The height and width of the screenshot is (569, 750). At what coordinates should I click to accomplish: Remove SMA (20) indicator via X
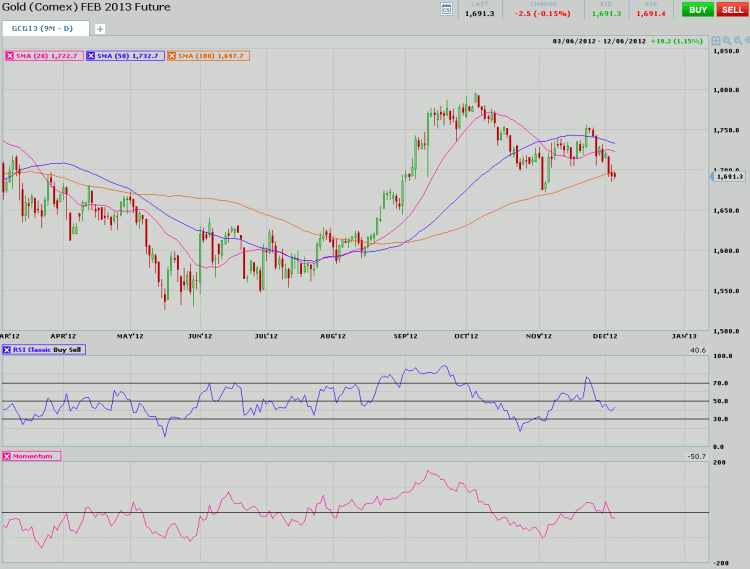(x=10, y=56)
